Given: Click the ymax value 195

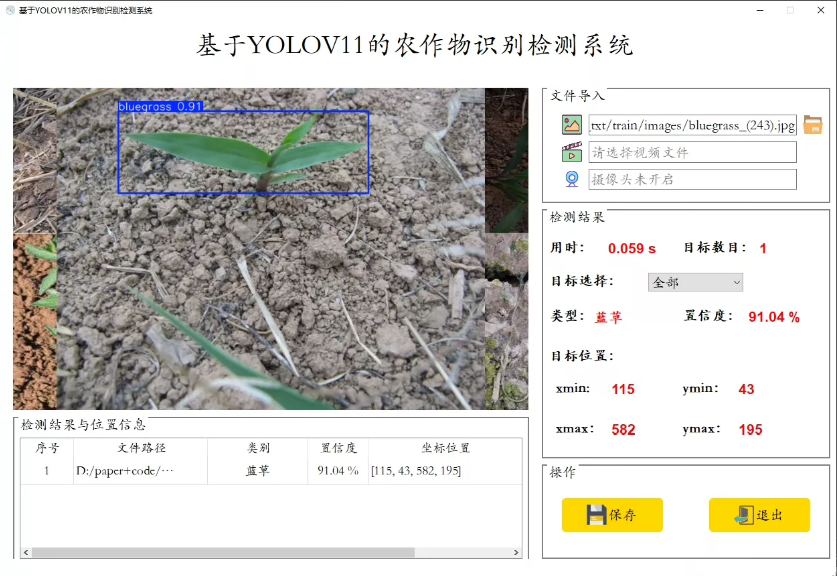Looking at the screenshot, I should pyautogui.click(x=751, y=430).
